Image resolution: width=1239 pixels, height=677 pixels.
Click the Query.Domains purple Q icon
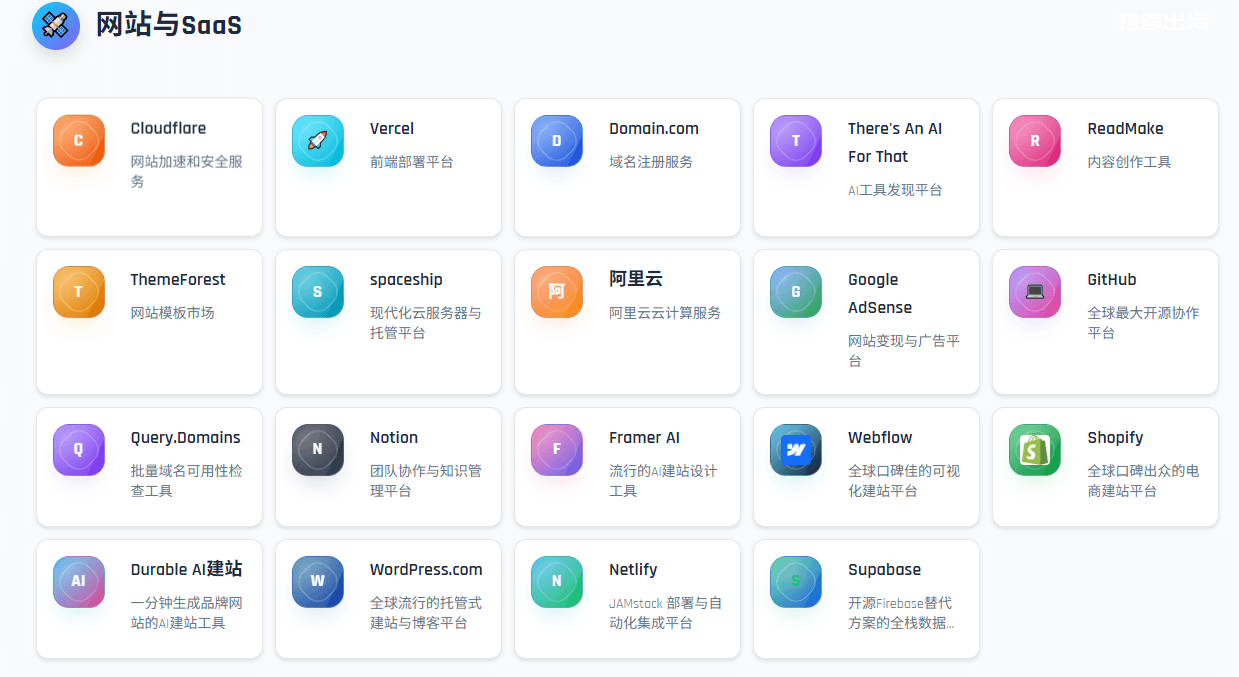[x=79, y=450]
